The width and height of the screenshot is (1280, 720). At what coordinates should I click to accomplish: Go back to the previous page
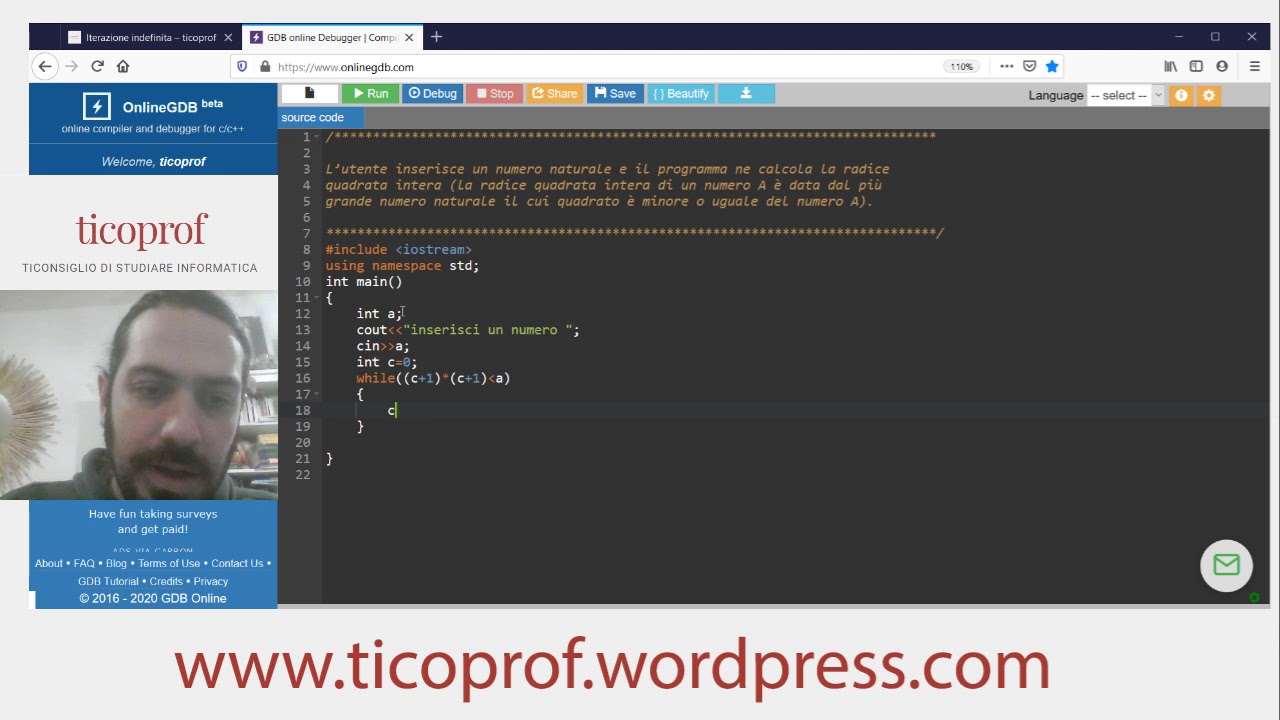tap(44, 66)
